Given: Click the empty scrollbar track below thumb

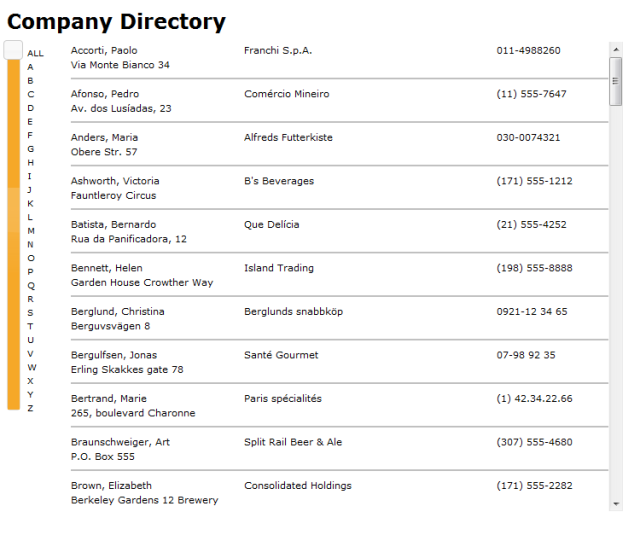Looking at the screenshot, I should pyautogui.click(x=616, y=301).
